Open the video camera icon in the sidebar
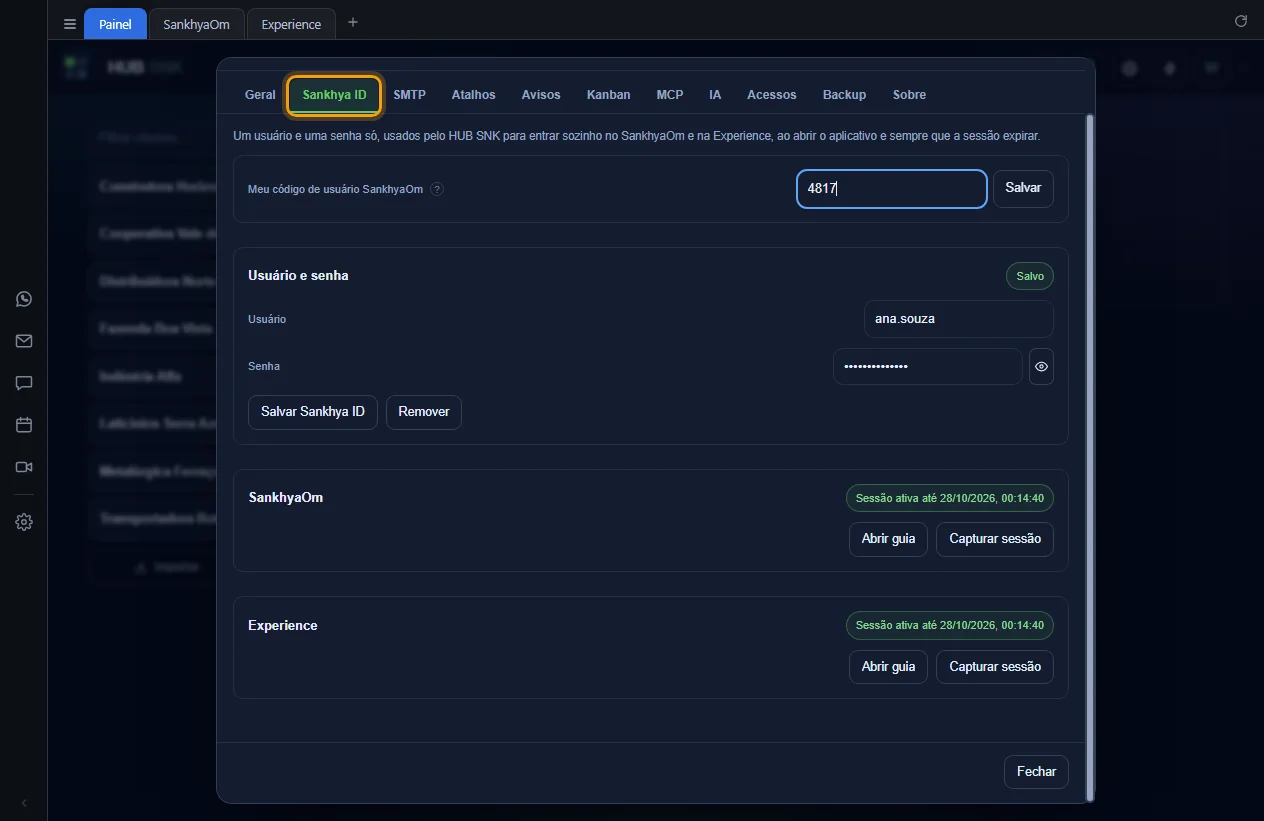 (x=24, y=467)
